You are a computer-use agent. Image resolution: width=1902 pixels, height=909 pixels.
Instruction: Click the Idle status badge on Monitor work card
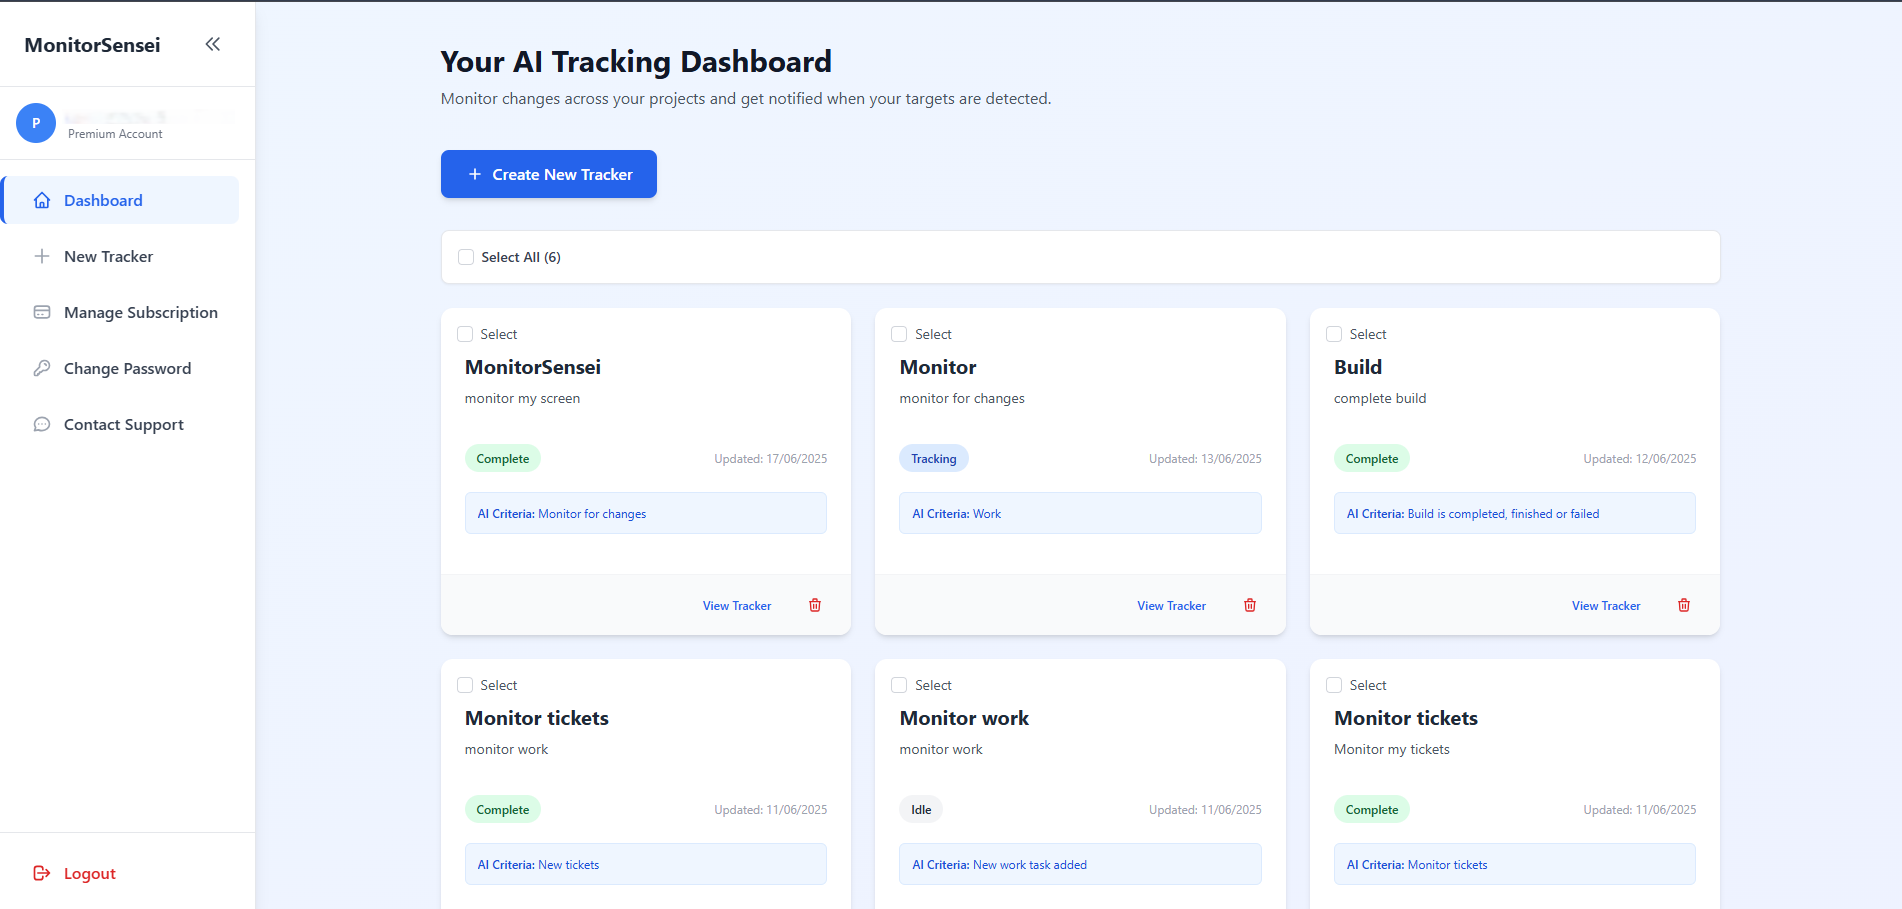pos(921,810)
